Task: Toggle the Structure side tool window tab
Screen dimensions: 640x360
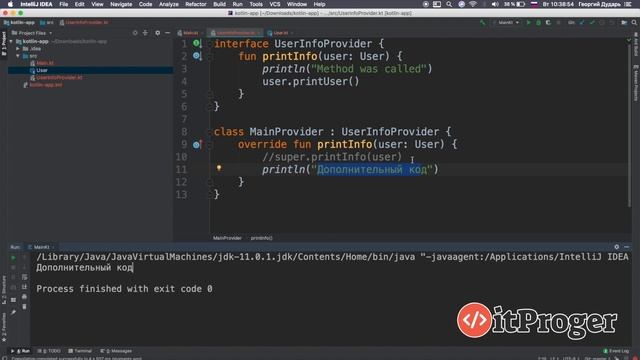Action: coord(4,290)
